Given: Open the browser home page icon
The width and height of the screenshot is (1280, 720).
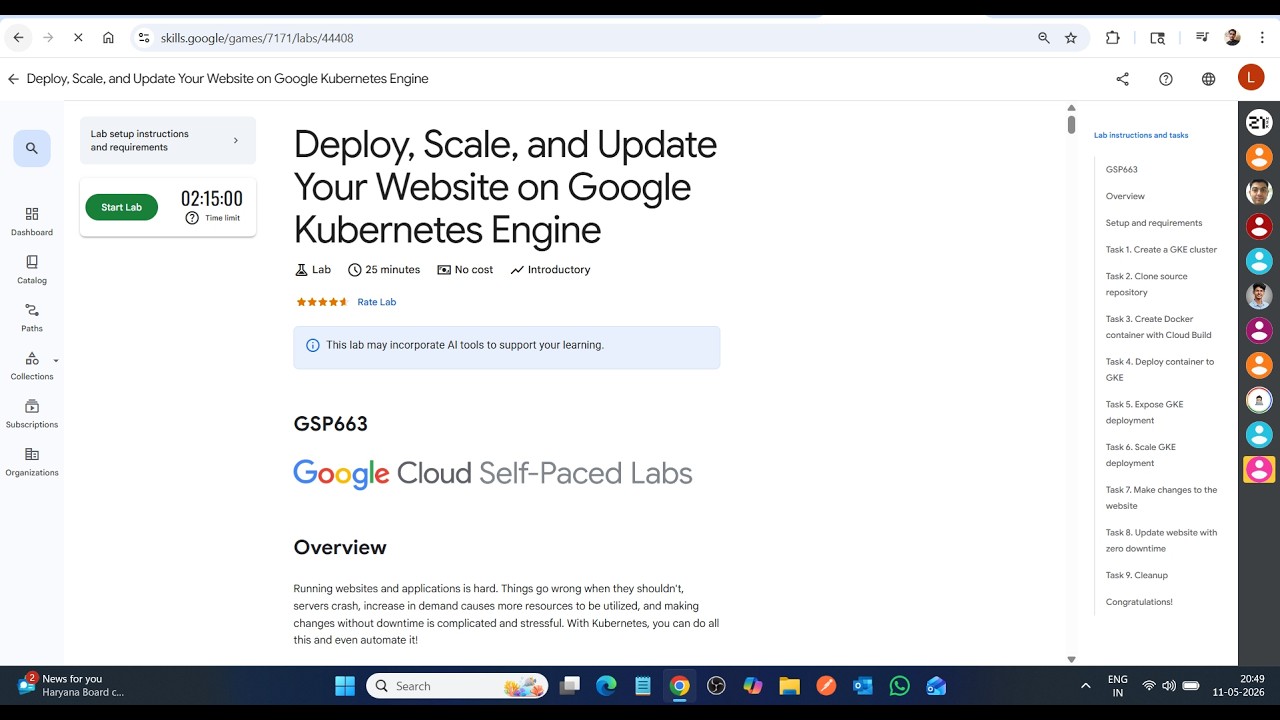Looking at the screenshot, I should coord(108,38).
